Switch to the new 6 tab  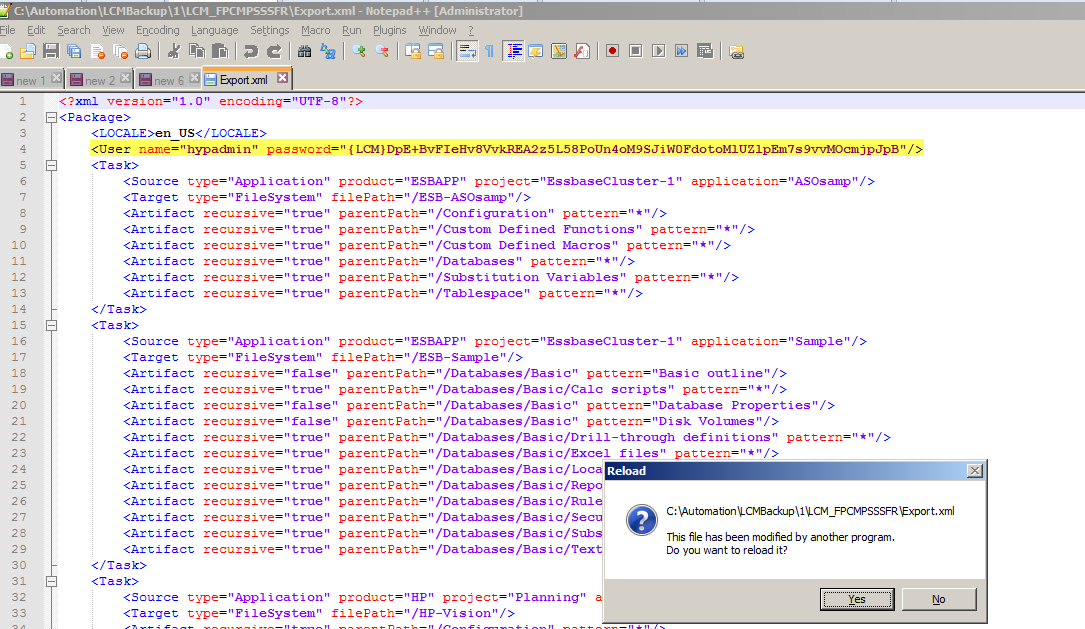(x=169, y=80)
